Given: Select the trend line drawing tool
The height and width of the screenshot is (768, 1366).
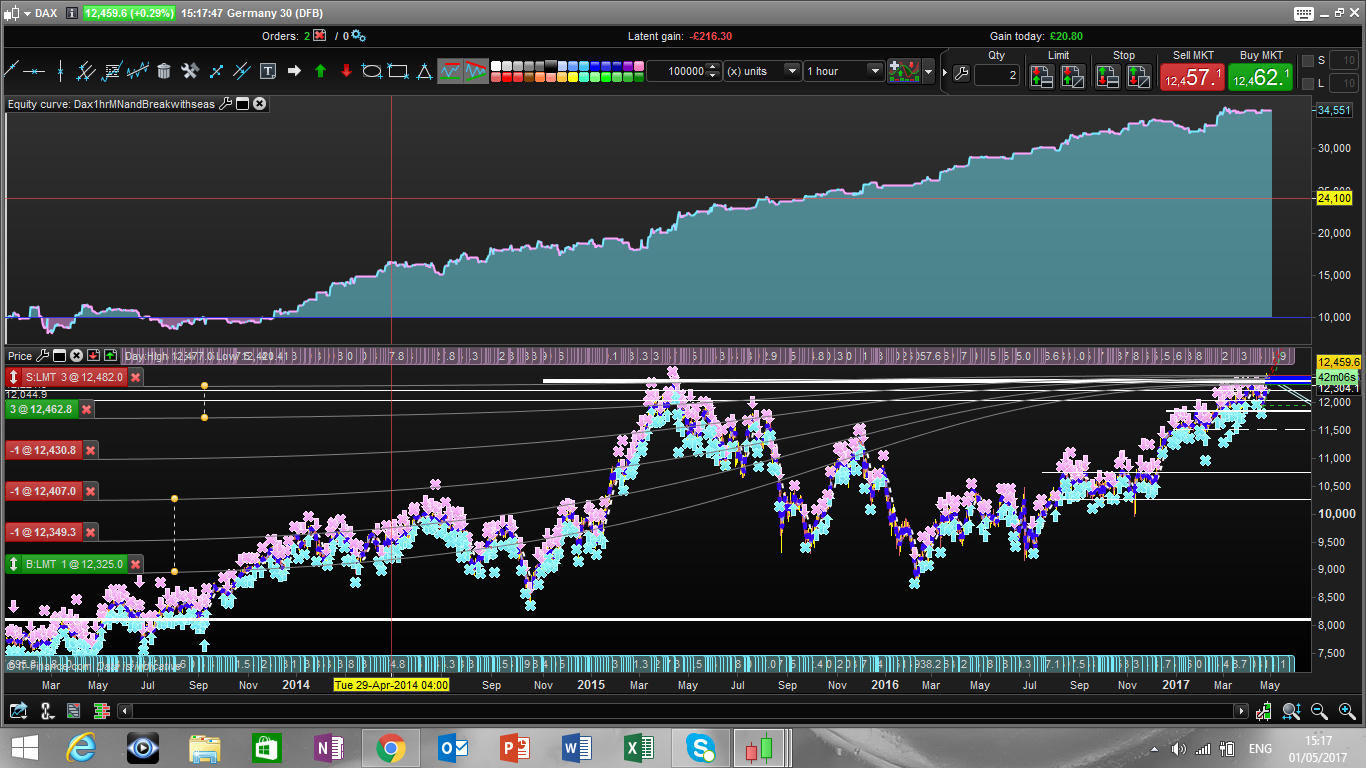Looking at the screenshot, I should coord(12,71).
